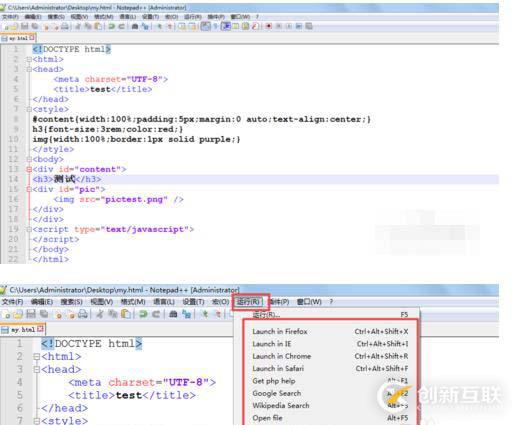Open 设置(T) menu in lower window
Screen dimensions: 512x425
[x=193, y=302]
